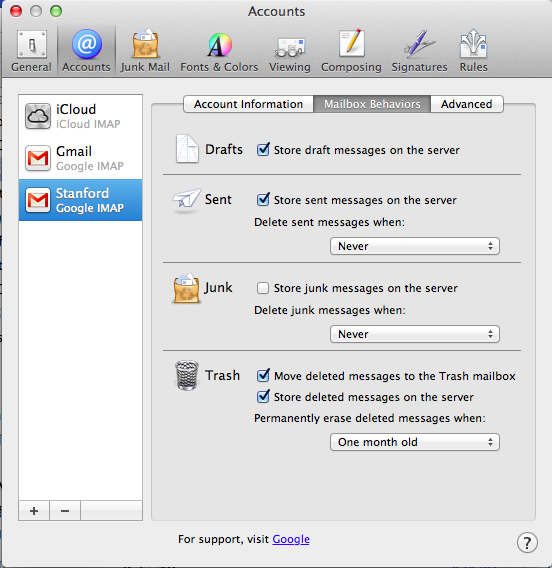
Task: Open the Signatures preferences pane
Action: (x=419, y=51)
